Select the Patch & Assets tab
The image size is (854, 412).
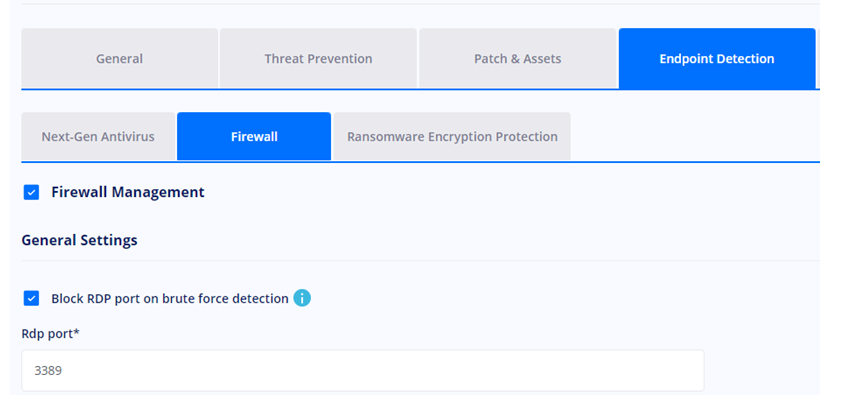[x=517, y=58]
